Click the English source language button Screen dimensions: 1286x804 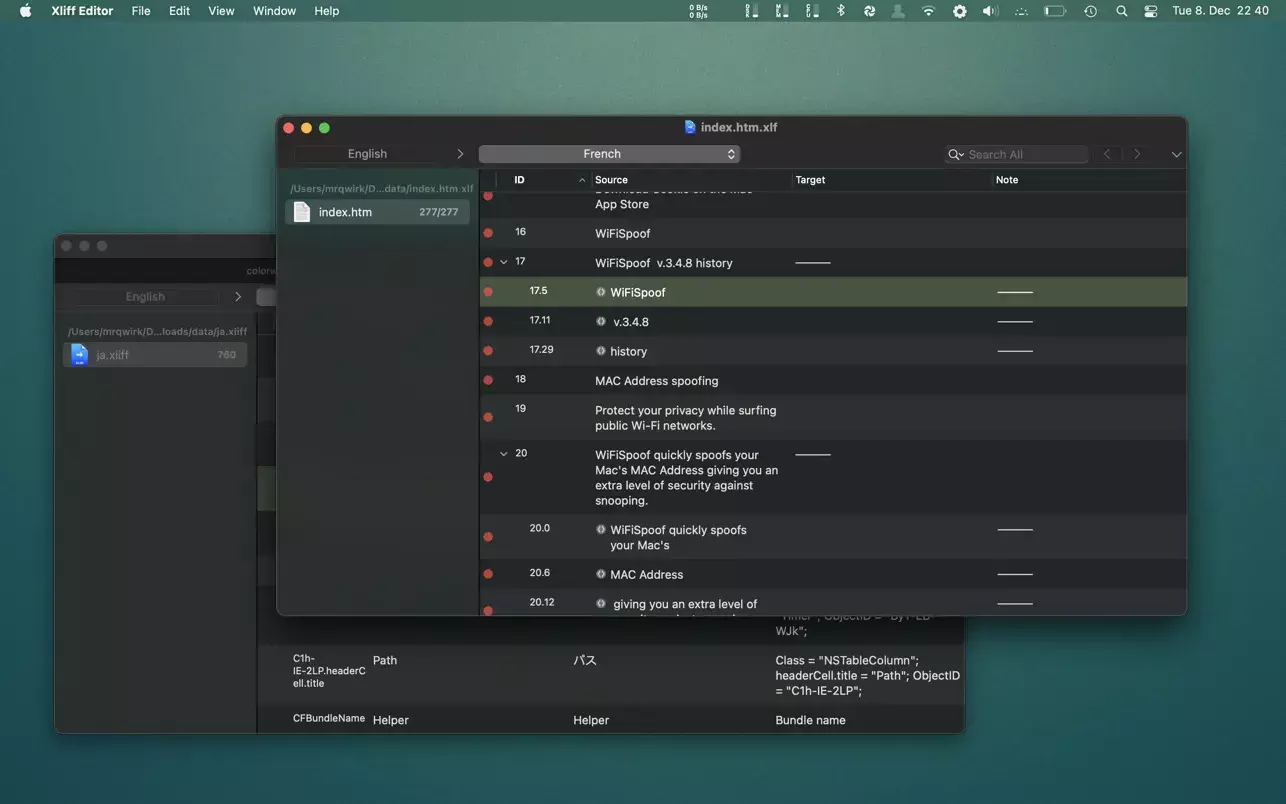click(367, 154)
